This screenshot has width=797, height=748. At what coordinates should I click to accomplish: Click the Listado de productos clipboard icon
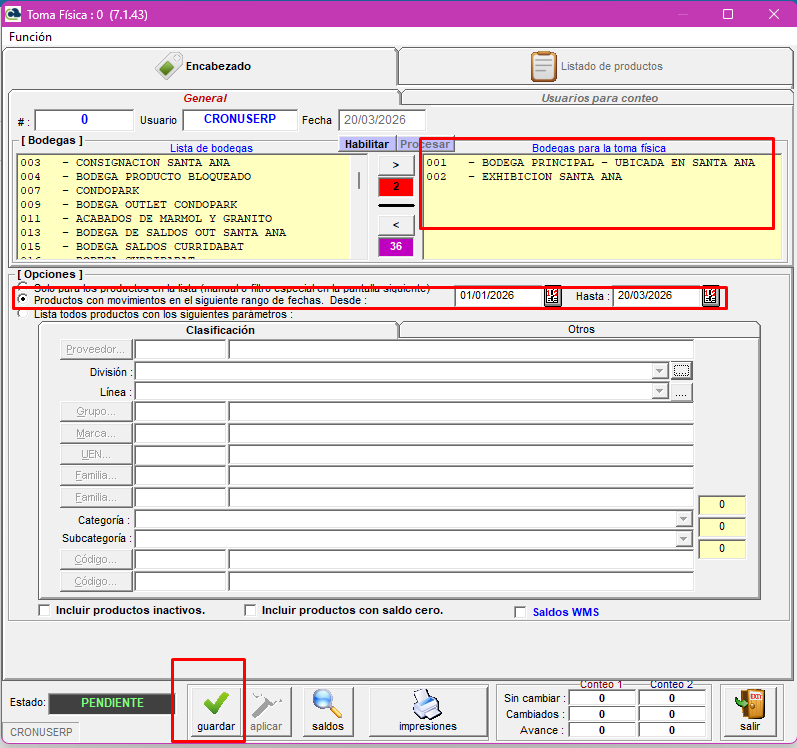[x=543, y=66]
